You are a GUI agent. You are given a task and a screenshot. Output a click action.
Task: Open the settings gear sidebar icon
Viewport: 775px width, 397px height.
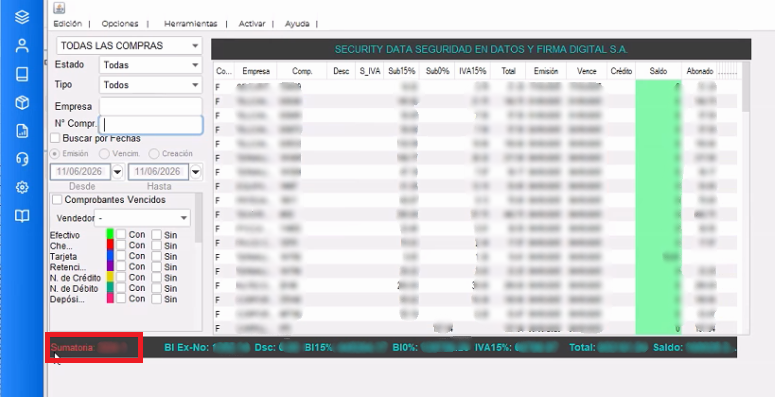click(x=22, y=187)
